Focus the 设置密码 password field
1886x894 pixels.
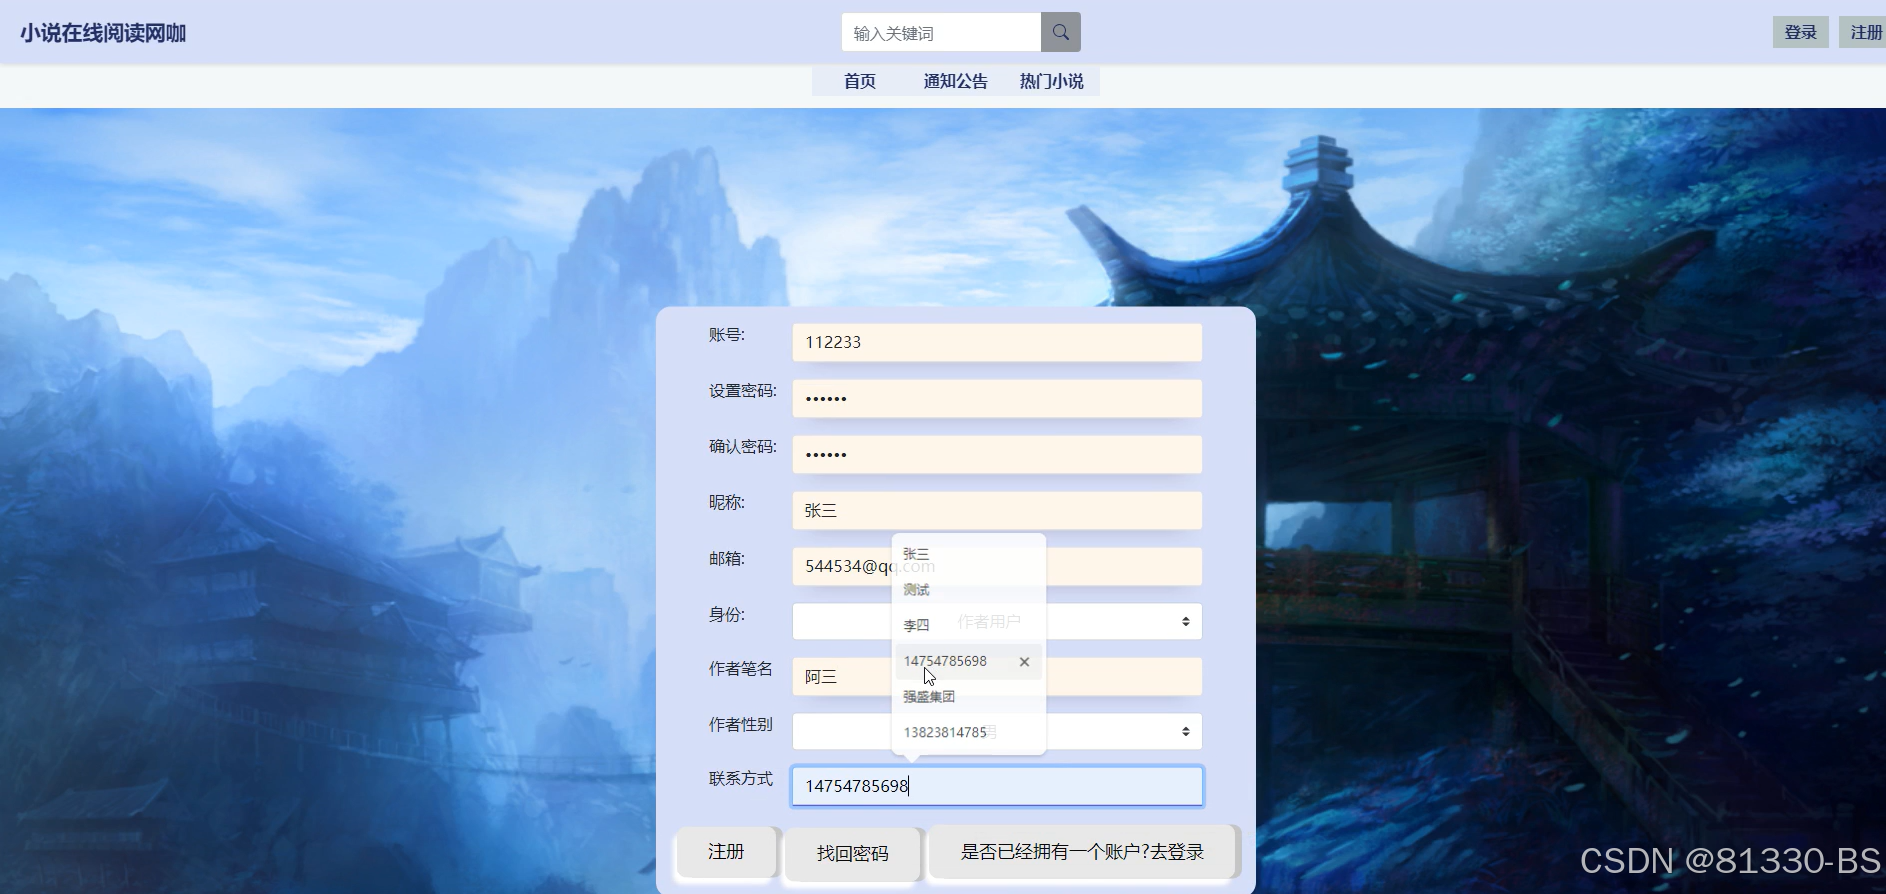pos(997,398)
